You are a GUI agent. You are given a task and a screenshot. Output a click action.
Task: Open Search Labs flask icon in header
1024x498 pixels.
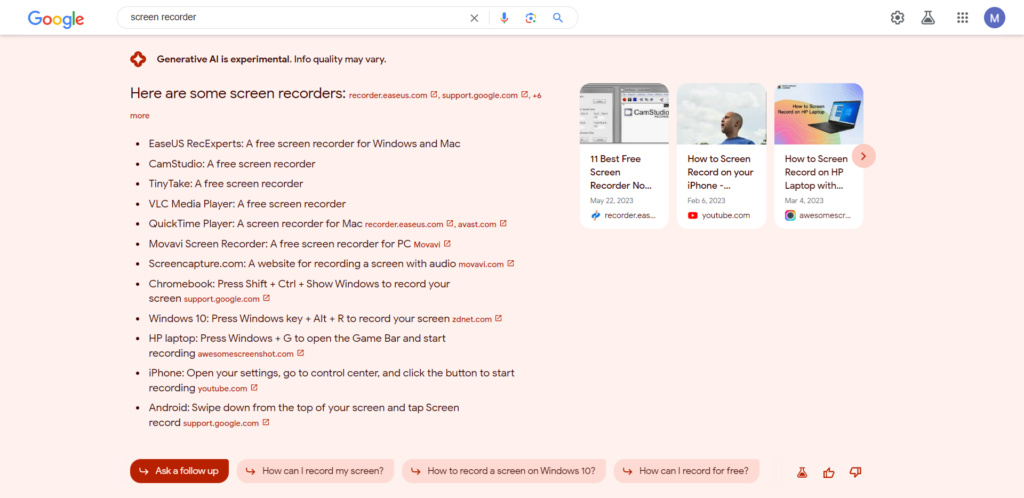[x=928, y=18]
